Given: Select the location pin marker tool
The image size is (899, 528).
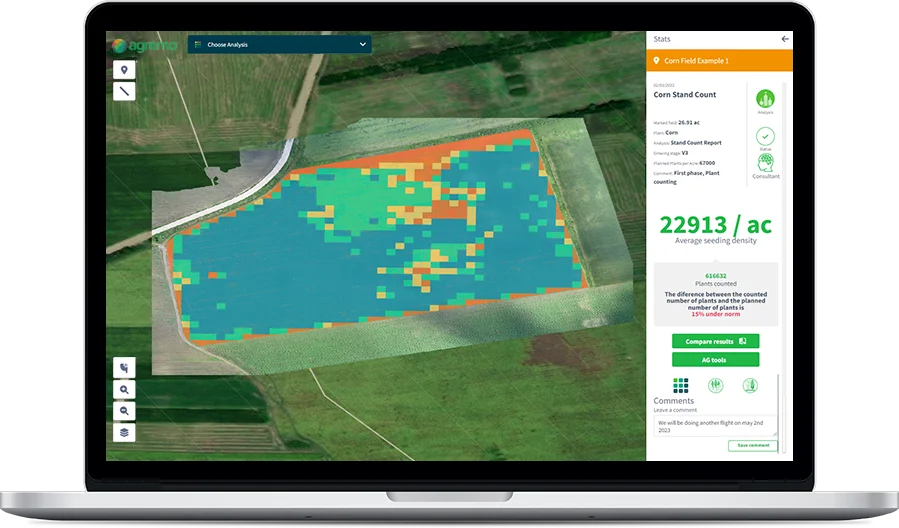Looking at the screenshot, I should pyautogui.click(x=124, y=70).
